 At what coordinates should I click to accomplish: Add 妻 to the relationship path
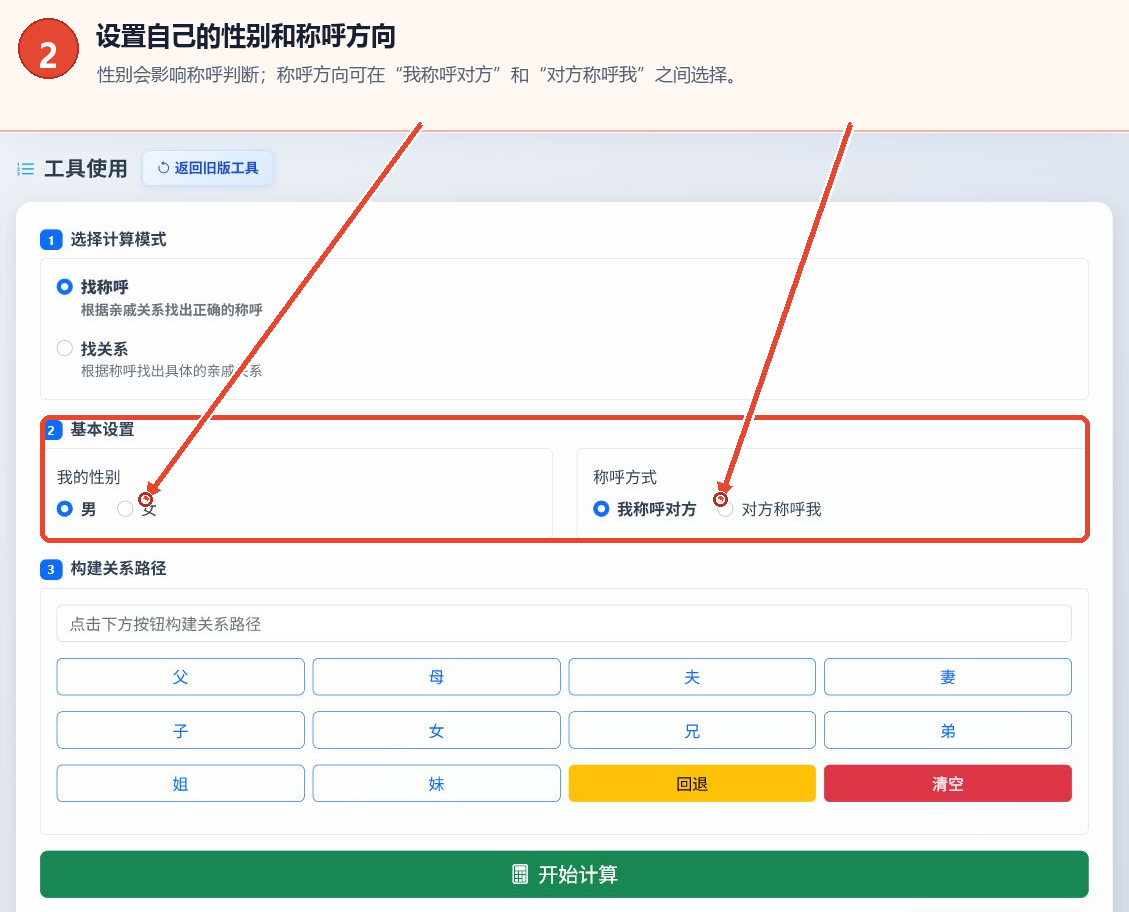click(x=948, y=677)
